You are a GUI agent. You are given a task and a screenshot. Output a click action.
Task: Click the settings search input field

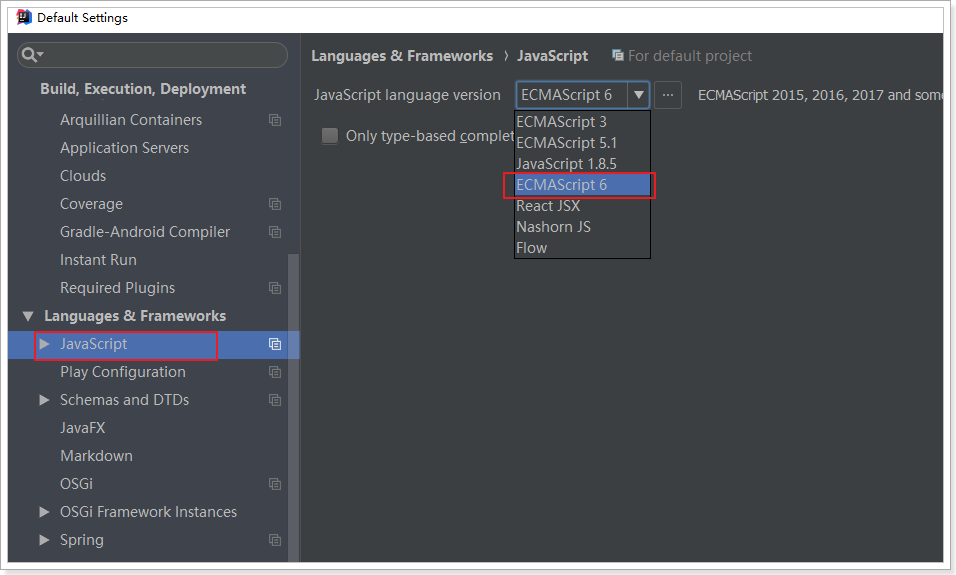160,55
